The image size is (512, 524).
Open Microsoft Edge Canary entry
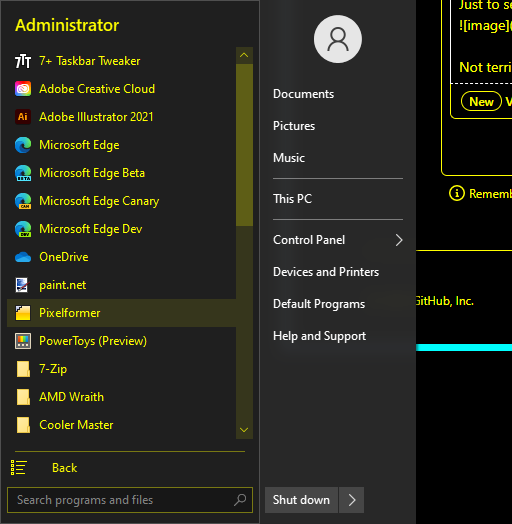click(122, 201)
